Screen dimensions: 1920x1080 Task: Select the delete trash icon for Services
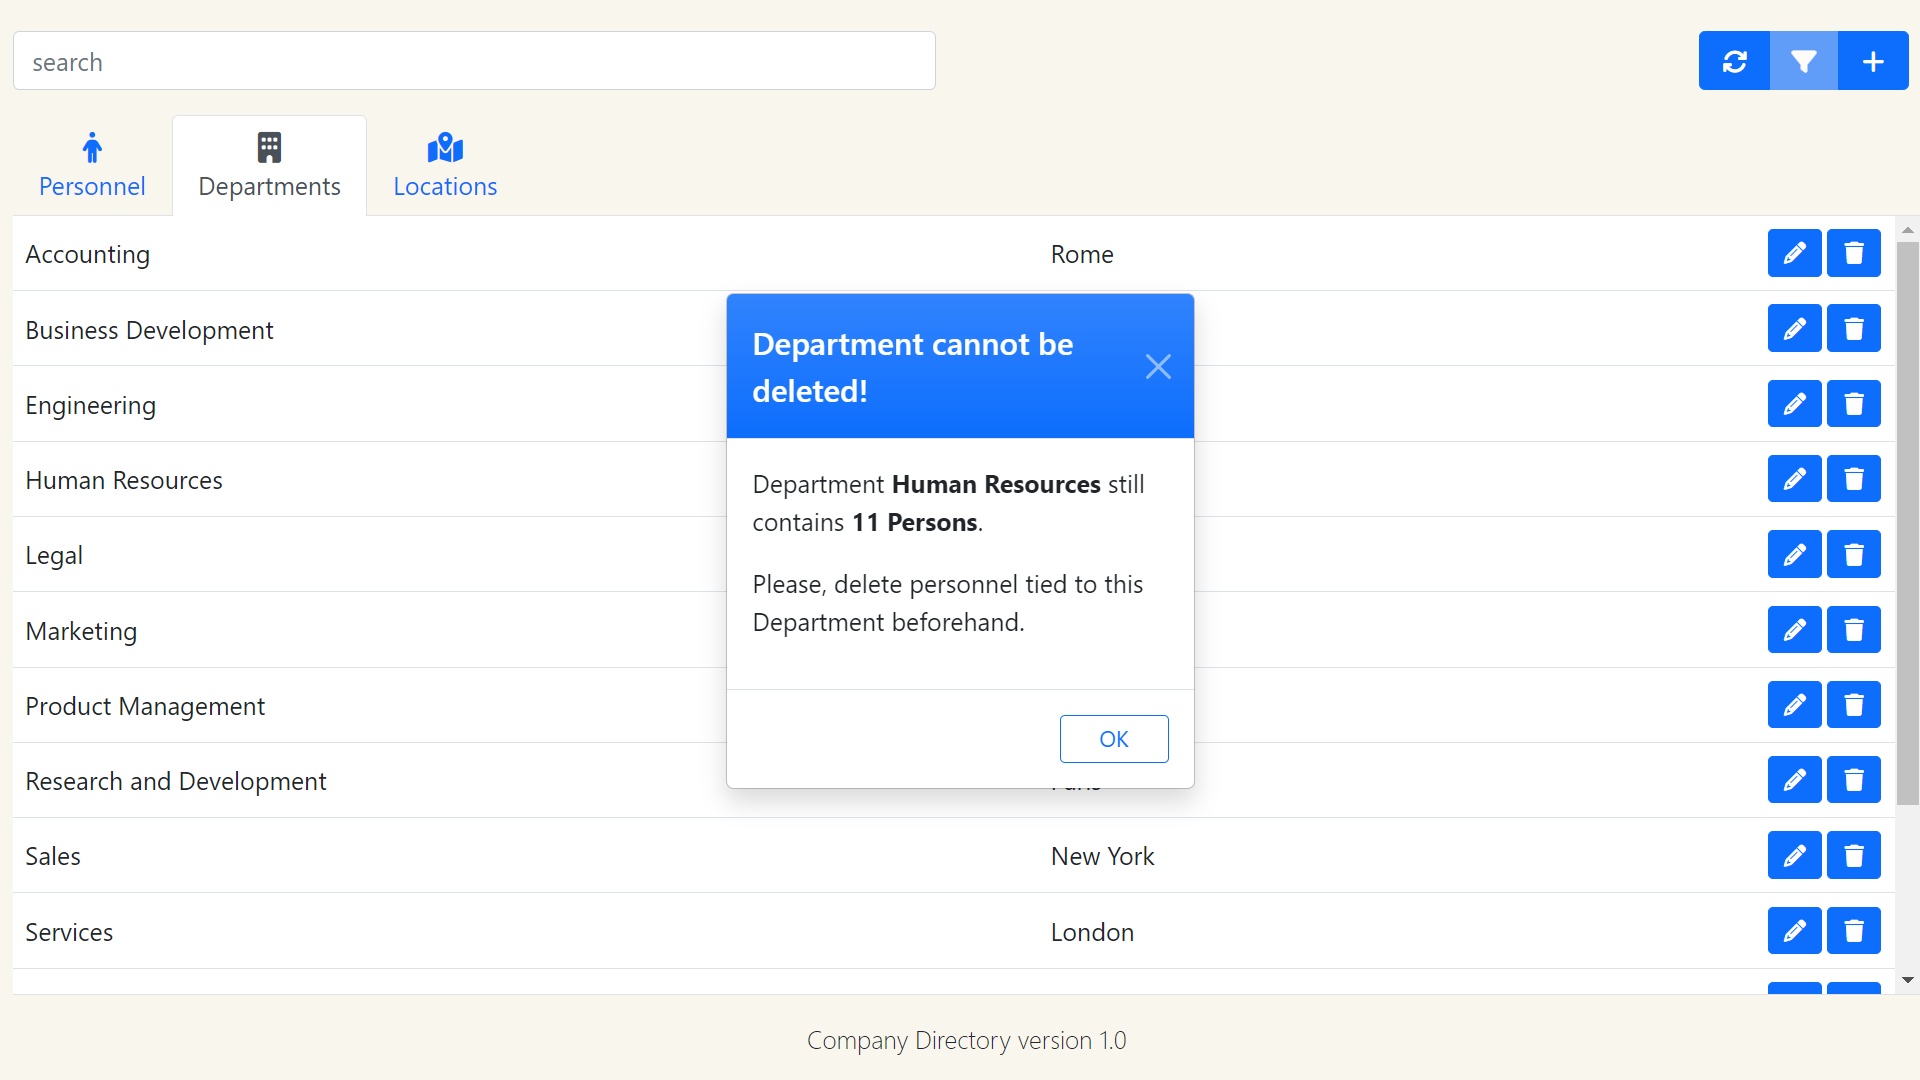[1853, 930]
